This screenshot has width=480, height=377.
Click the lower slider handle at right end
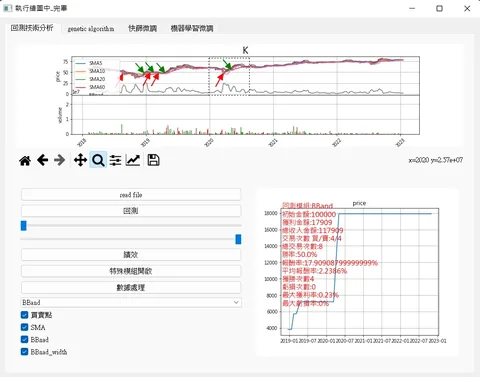click(238, 239)
